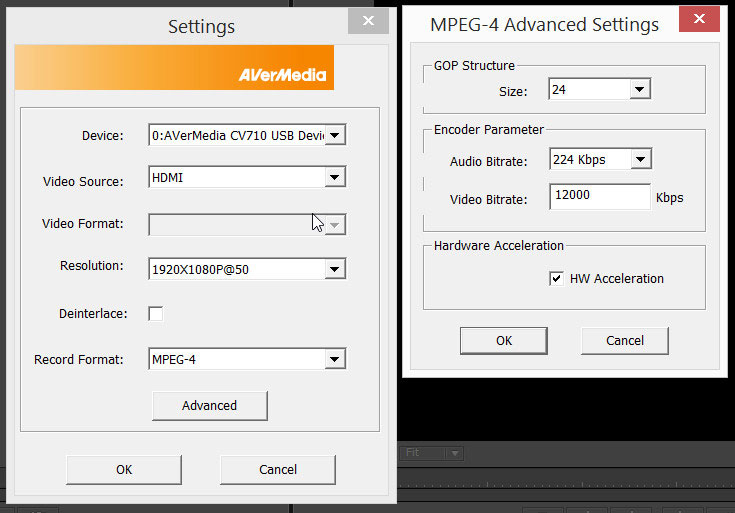
Task: Open the disabled Video Format dropdown
Action: (247, 225)
